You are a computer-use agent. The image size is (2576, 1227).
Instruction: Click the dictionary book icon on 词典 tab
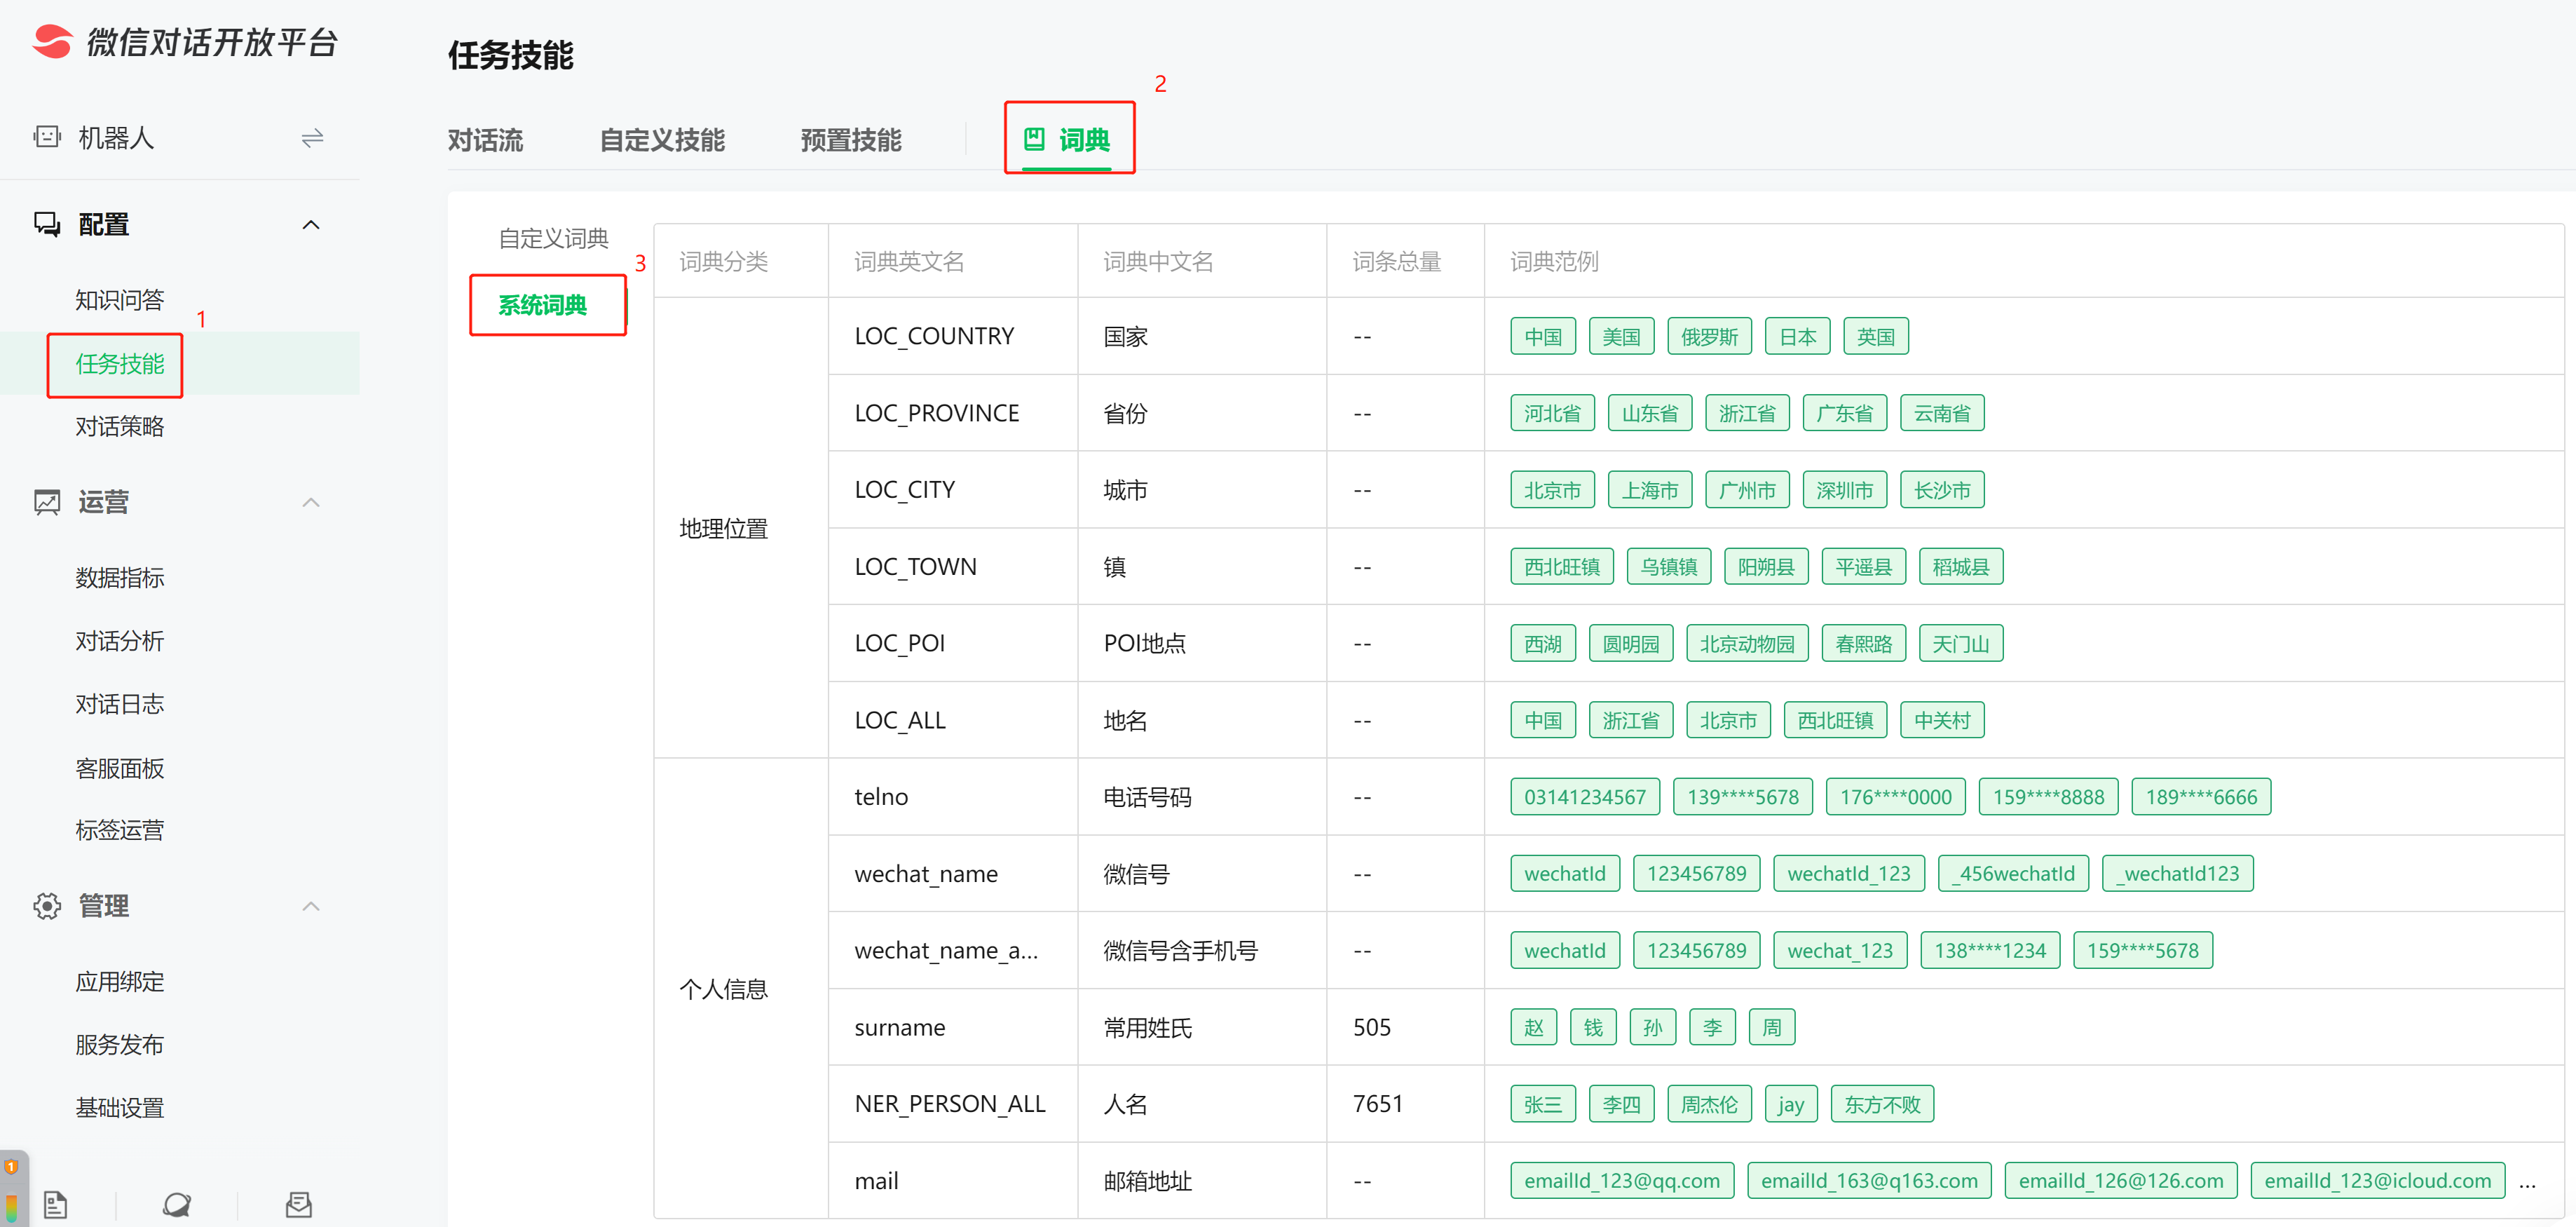(1034, 139)
